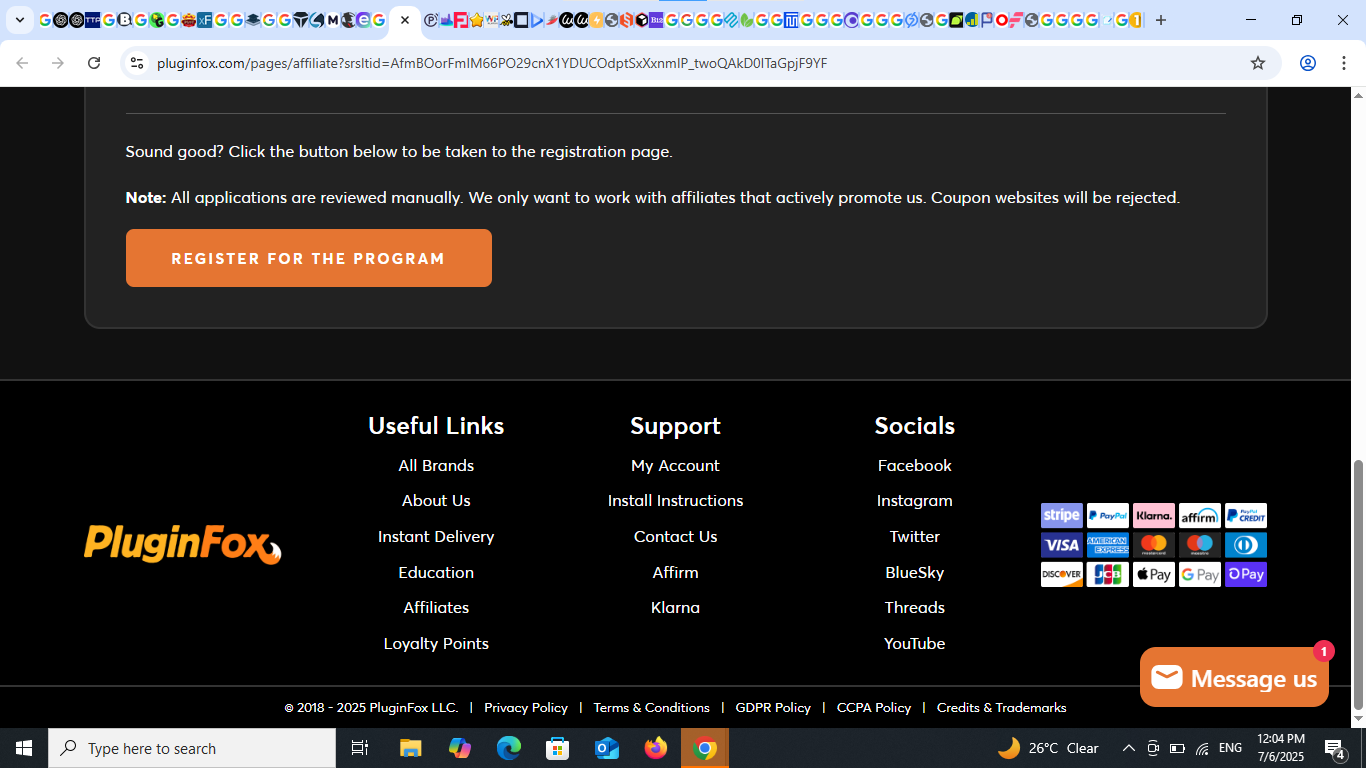Open the Install Instructions link
Image resolution: width=1366 pixels, height=768 pixels.
tap(675, 501)
